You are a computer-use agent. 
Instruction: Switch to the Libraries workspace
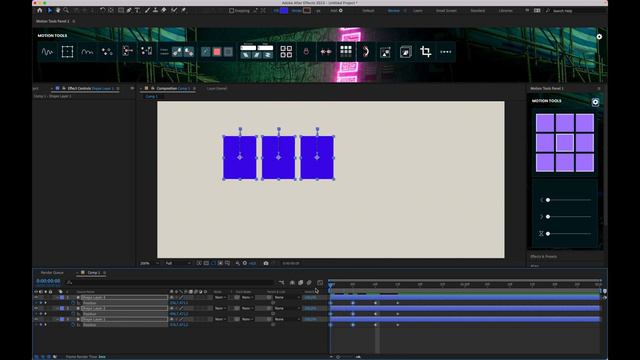[x=505, y=11]
